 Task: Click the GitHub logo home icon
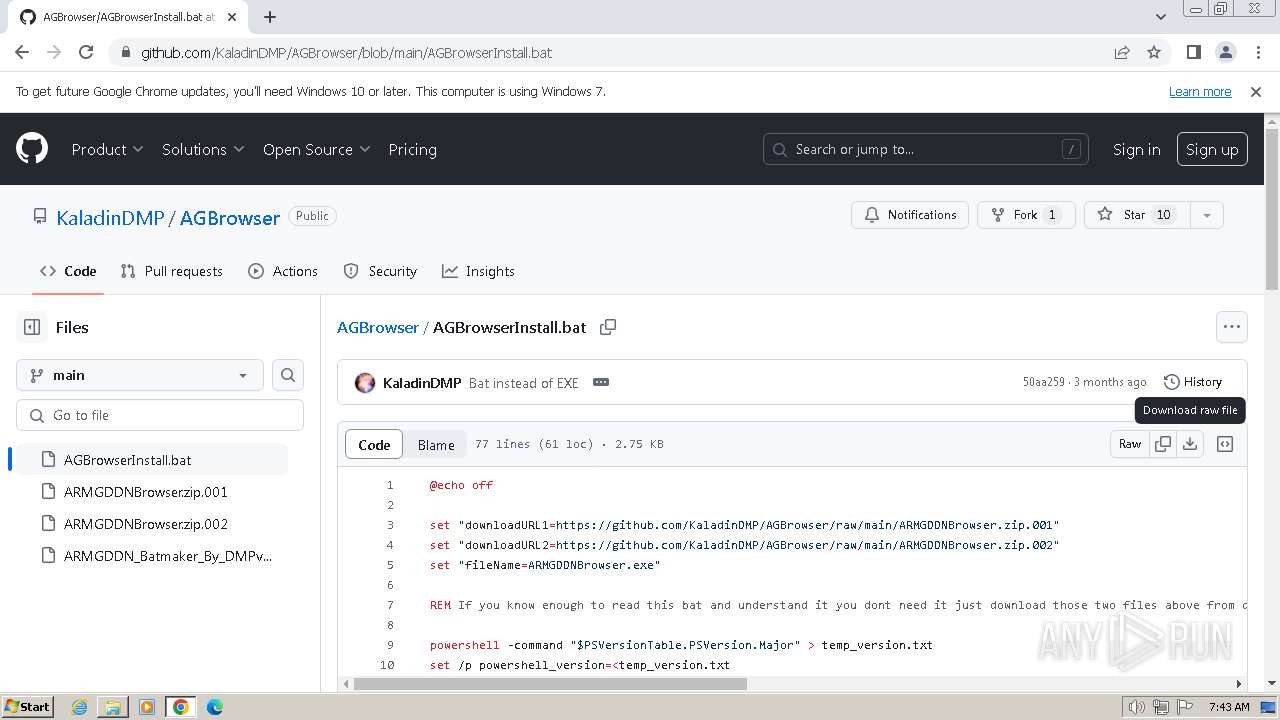click(x=32, y=149)
